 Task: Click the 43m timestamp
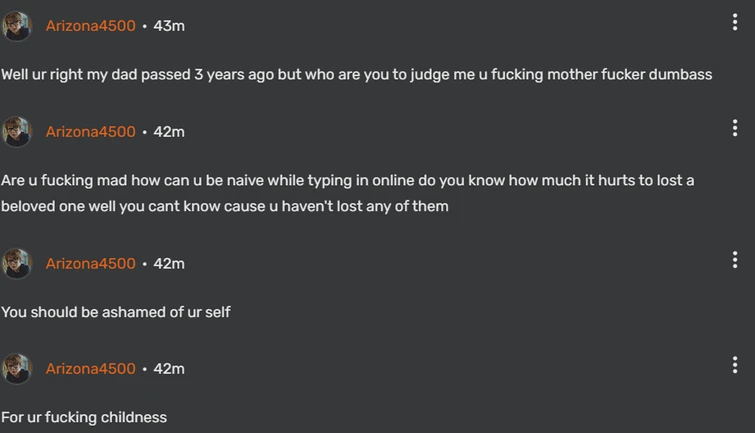click(169, 26)
